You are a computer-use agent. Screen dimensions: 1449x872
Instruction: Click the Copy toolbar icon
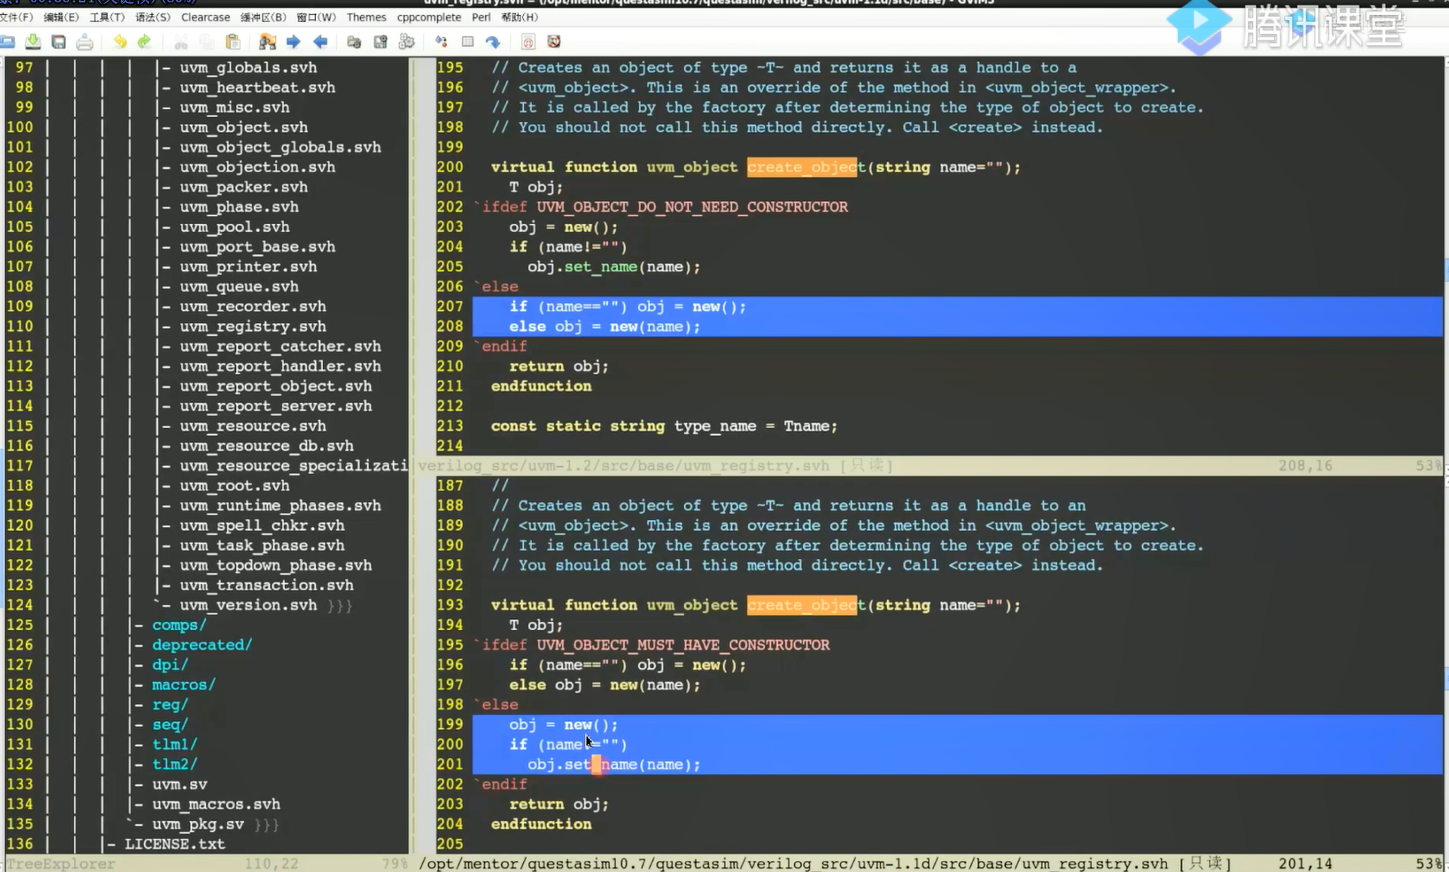(x=207, y=42)
